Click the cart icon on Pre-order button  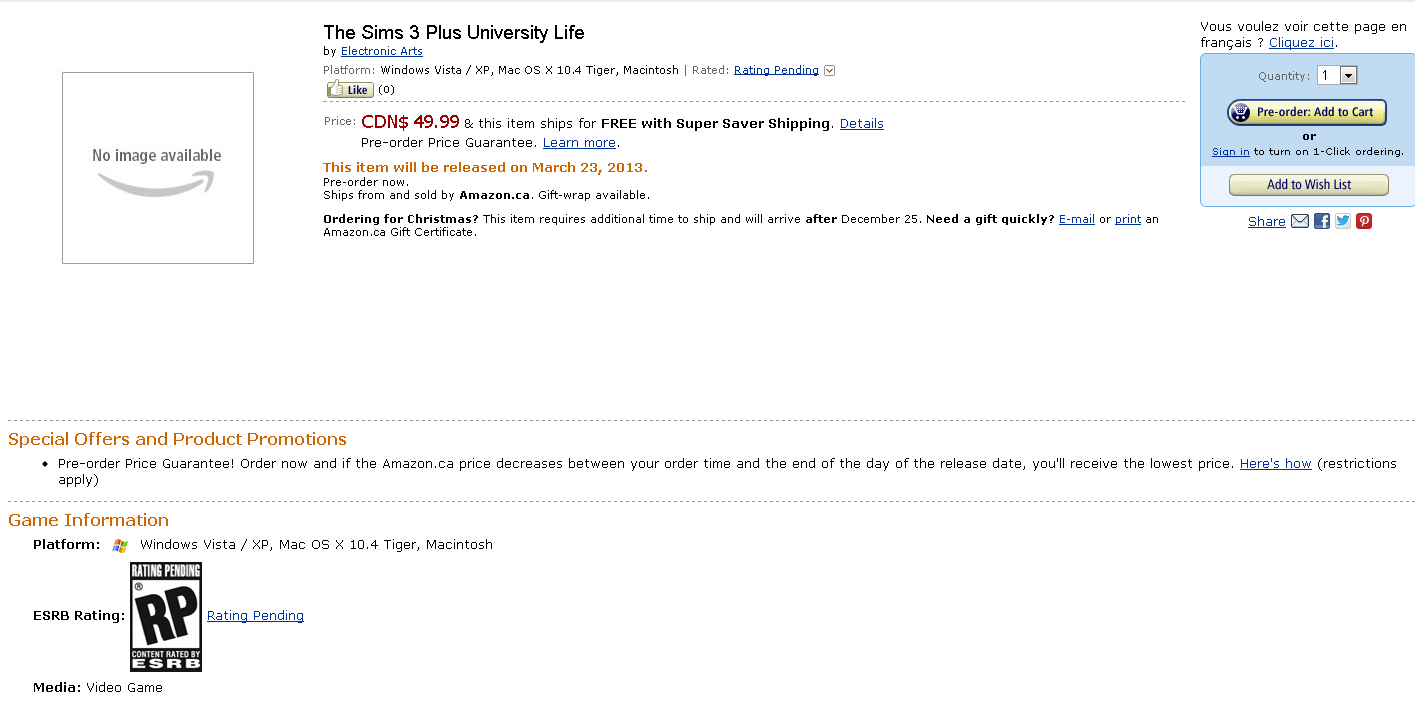[1240, 112]
